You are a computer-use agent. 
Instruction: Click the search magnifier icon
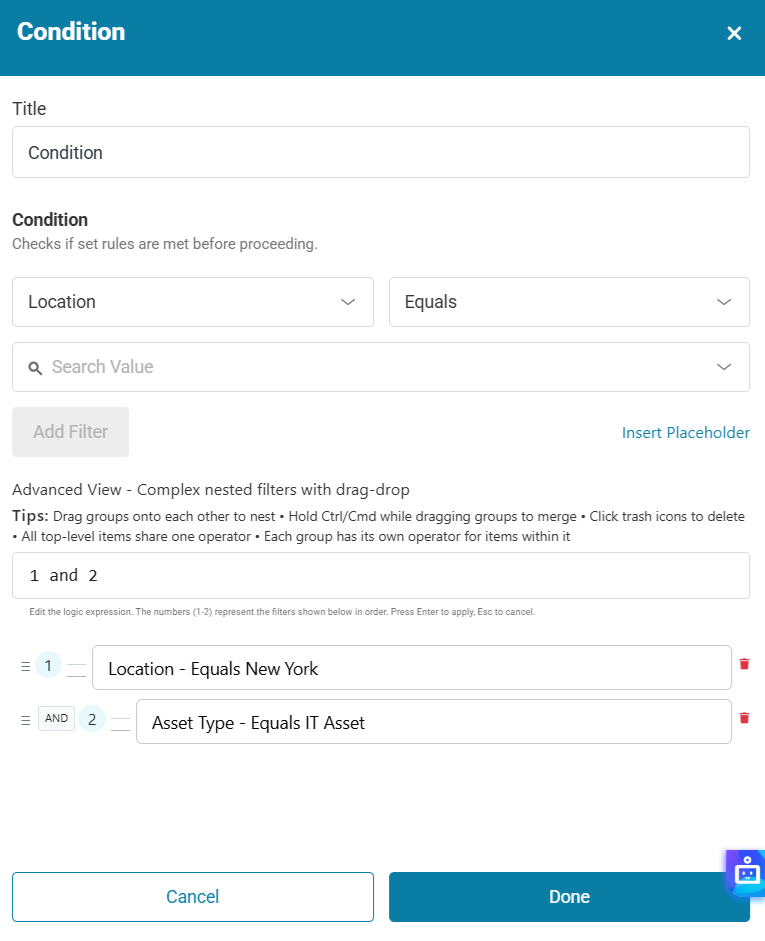[x=35, y=368]
